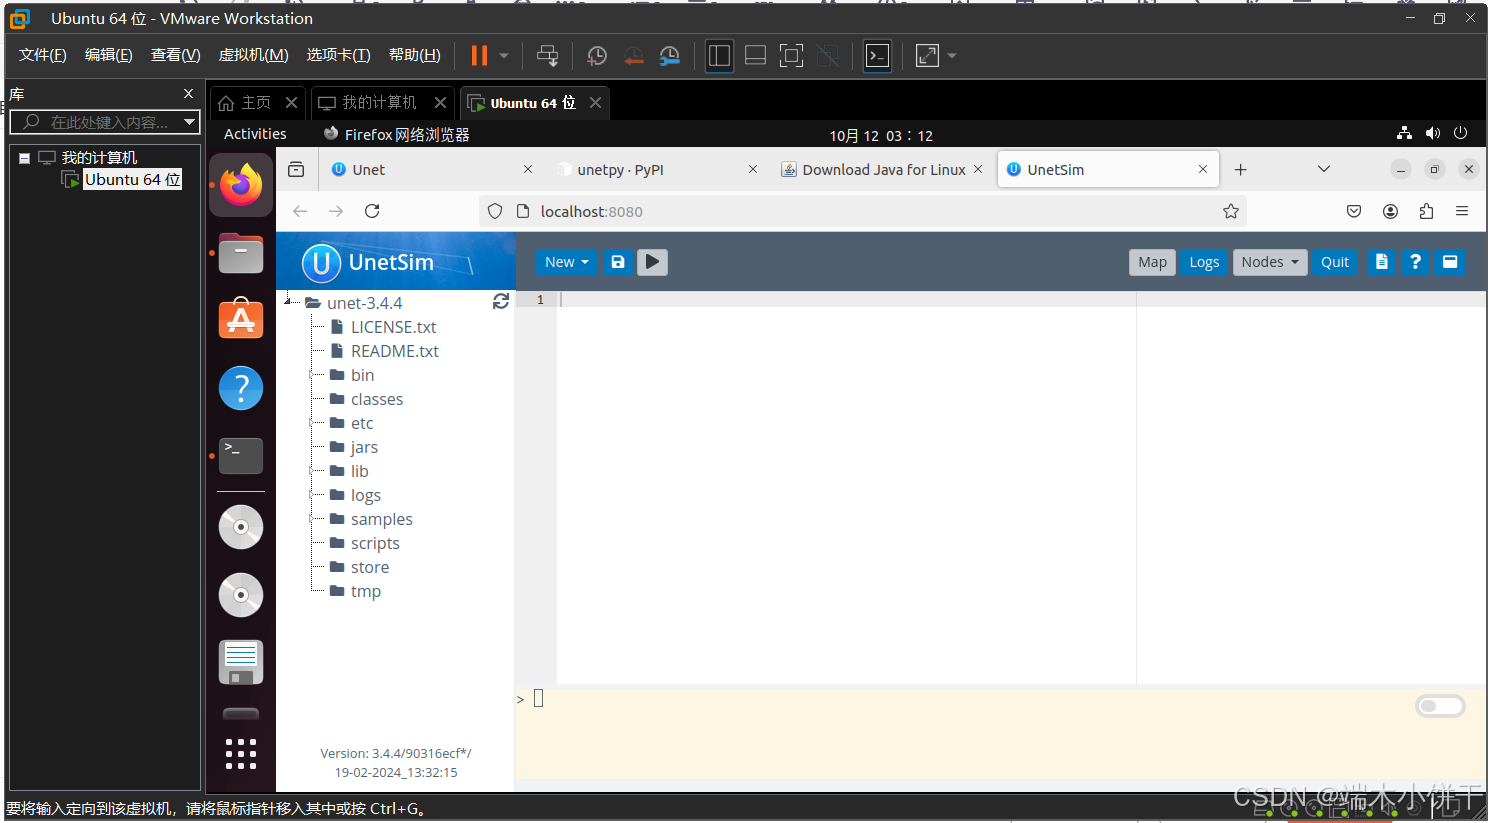The height and width of the screenshot is (823, 1488).
Task: Collapse 我的计算机 tree node
Action: click(x=24, y=158)
